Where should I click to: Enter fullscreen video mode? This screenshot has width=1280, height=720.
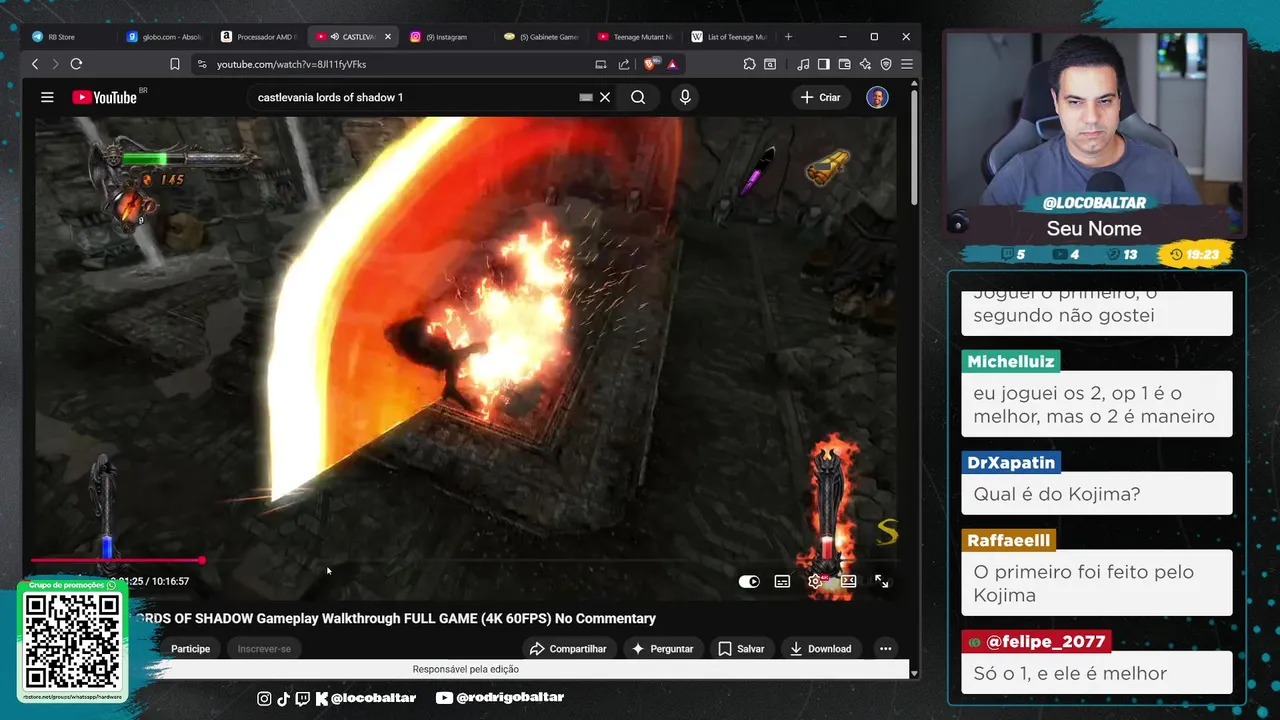click(882, 581)
